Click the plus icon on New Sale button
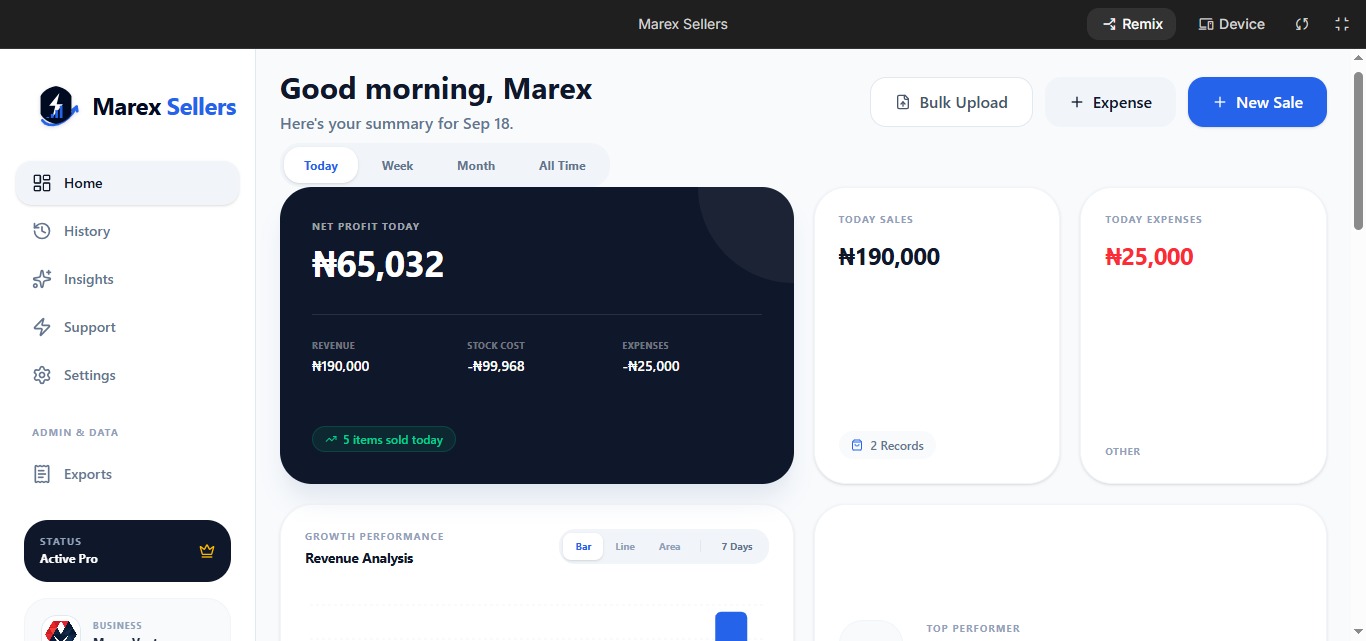Image resolution: width=1366 pixels, height=641 pixels. pyautogui.click(x=1219, y=102)
